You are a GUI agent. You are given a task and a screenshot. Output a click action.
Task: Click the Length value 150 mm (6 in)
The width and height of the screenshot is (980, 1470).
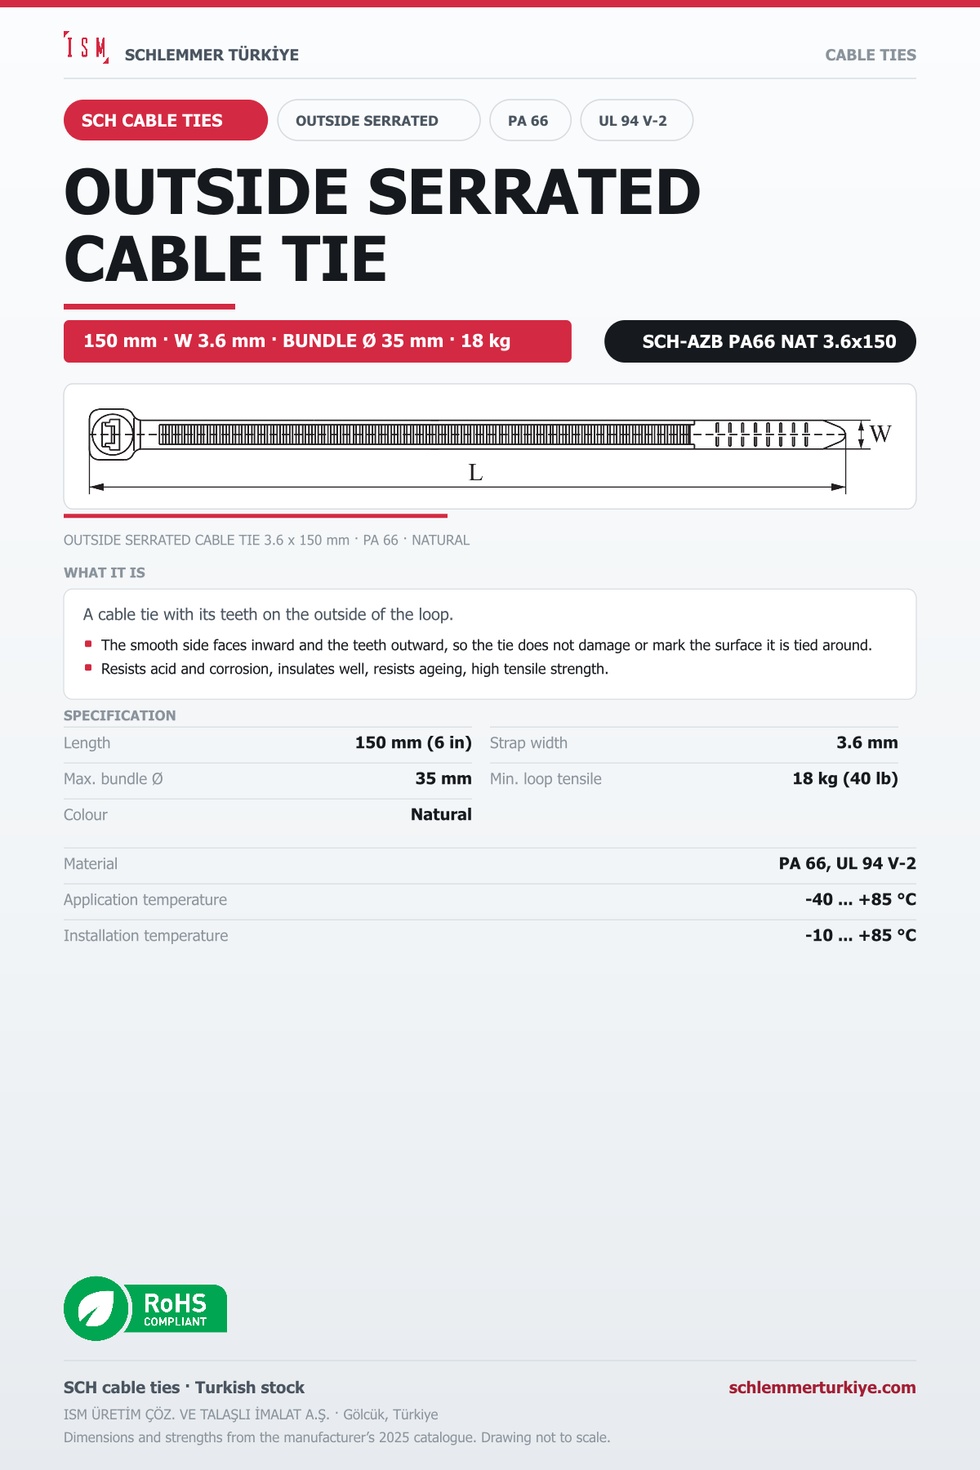coord(413,743)
